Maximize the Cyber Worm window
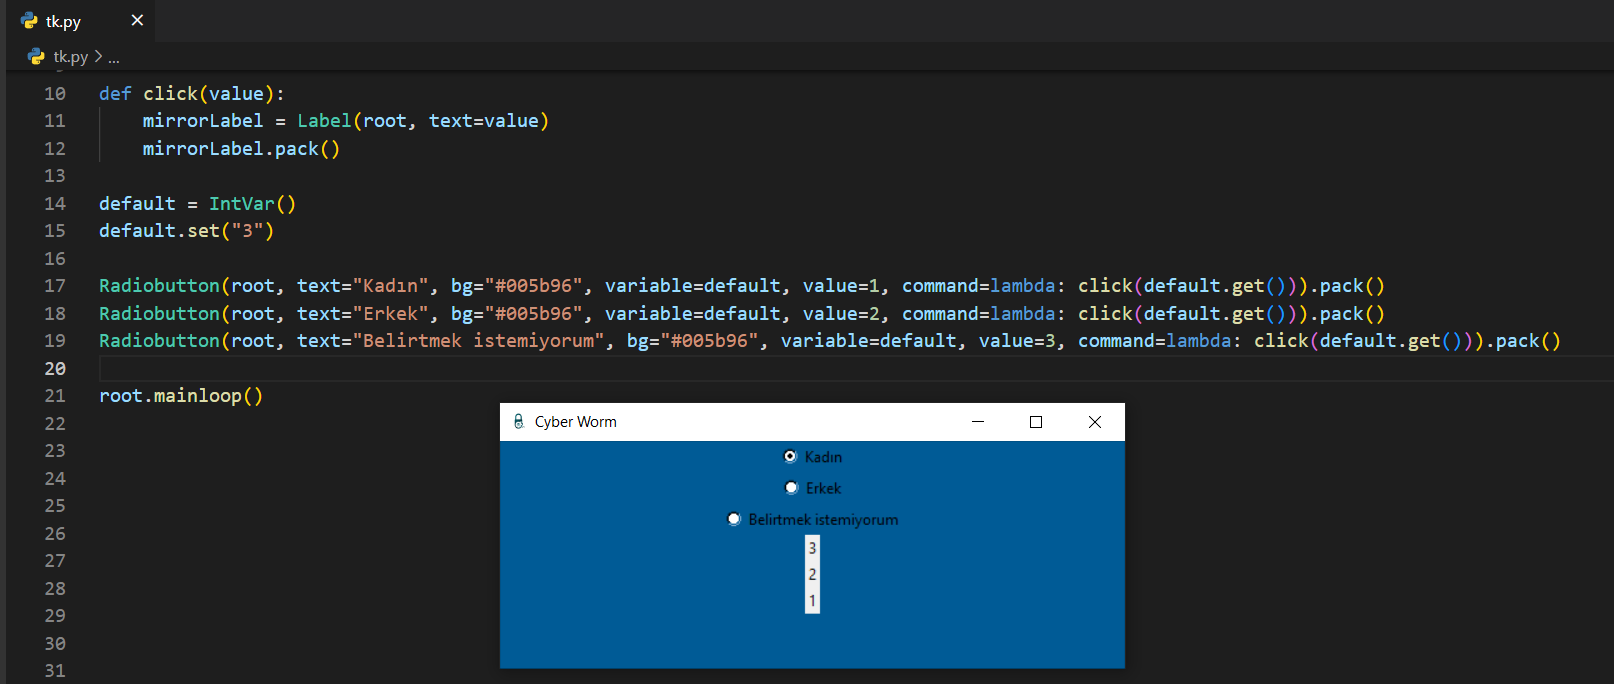 (1036, 422)
